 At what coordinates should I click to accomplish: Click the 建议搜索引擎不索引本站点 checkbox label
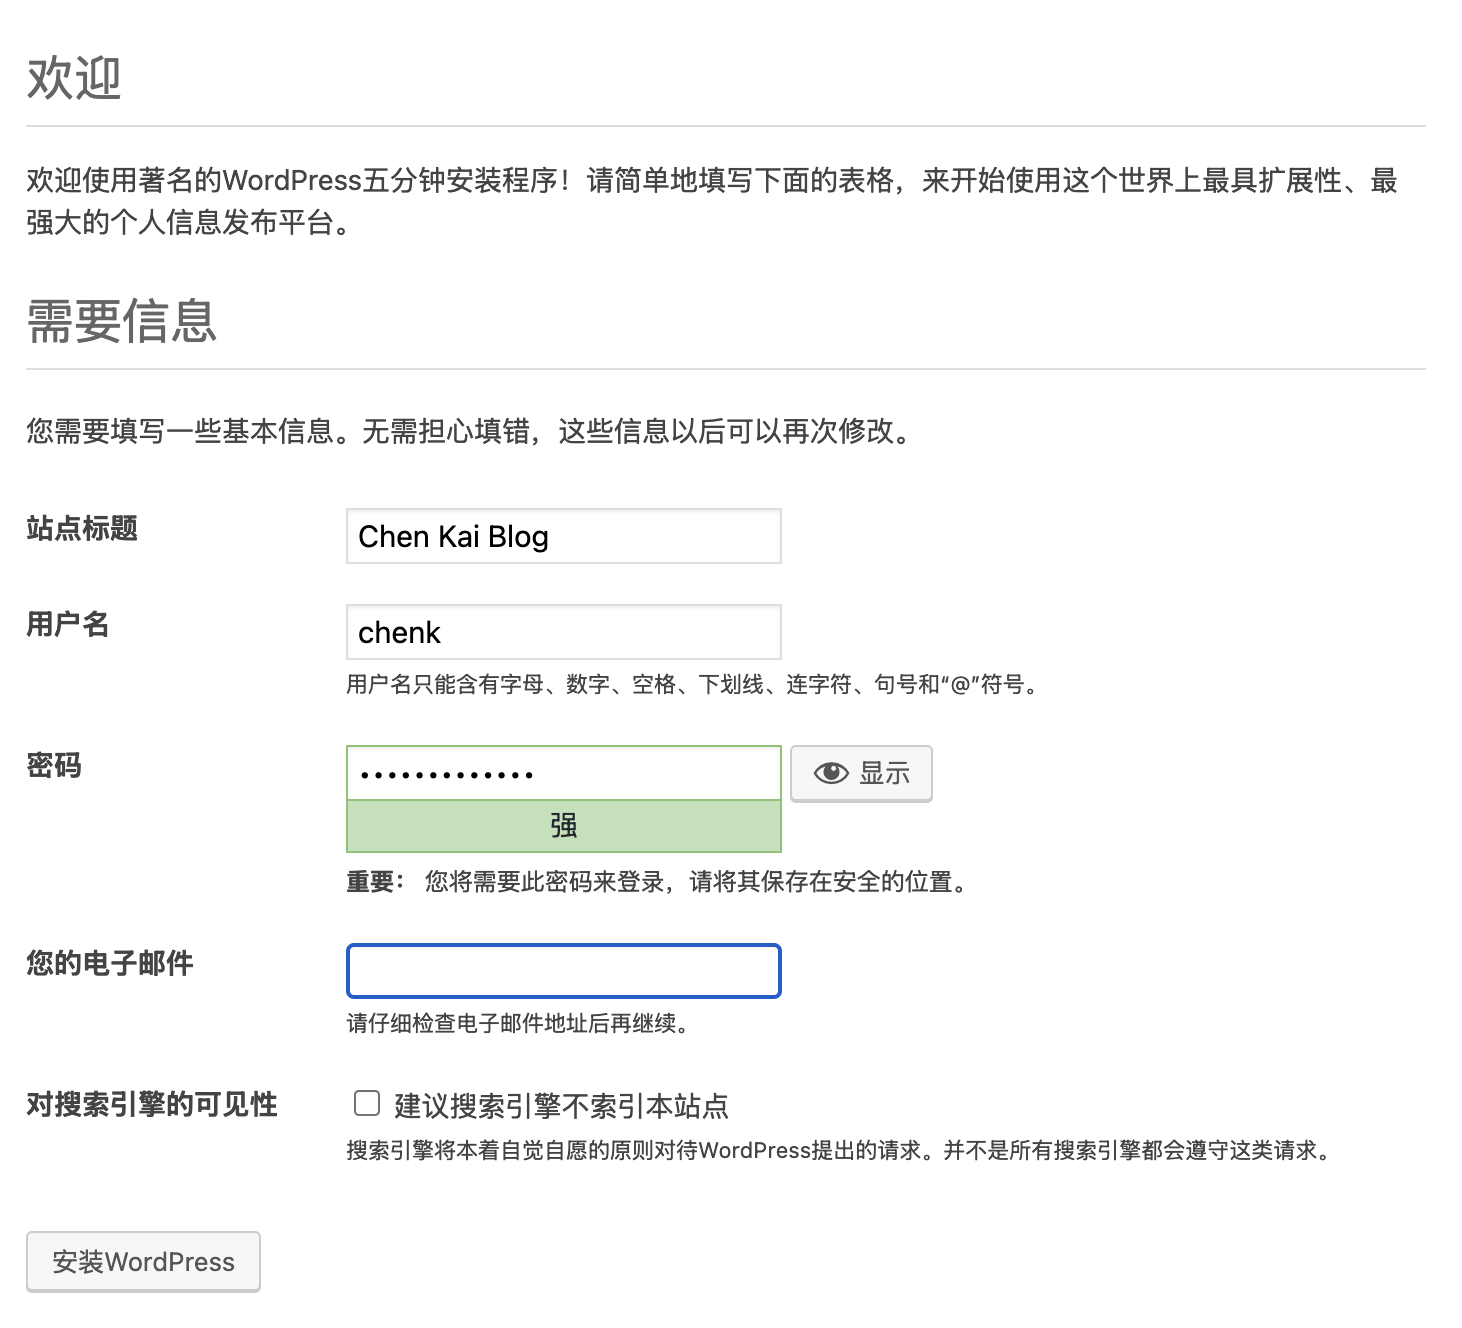[x=561, y=1106]
